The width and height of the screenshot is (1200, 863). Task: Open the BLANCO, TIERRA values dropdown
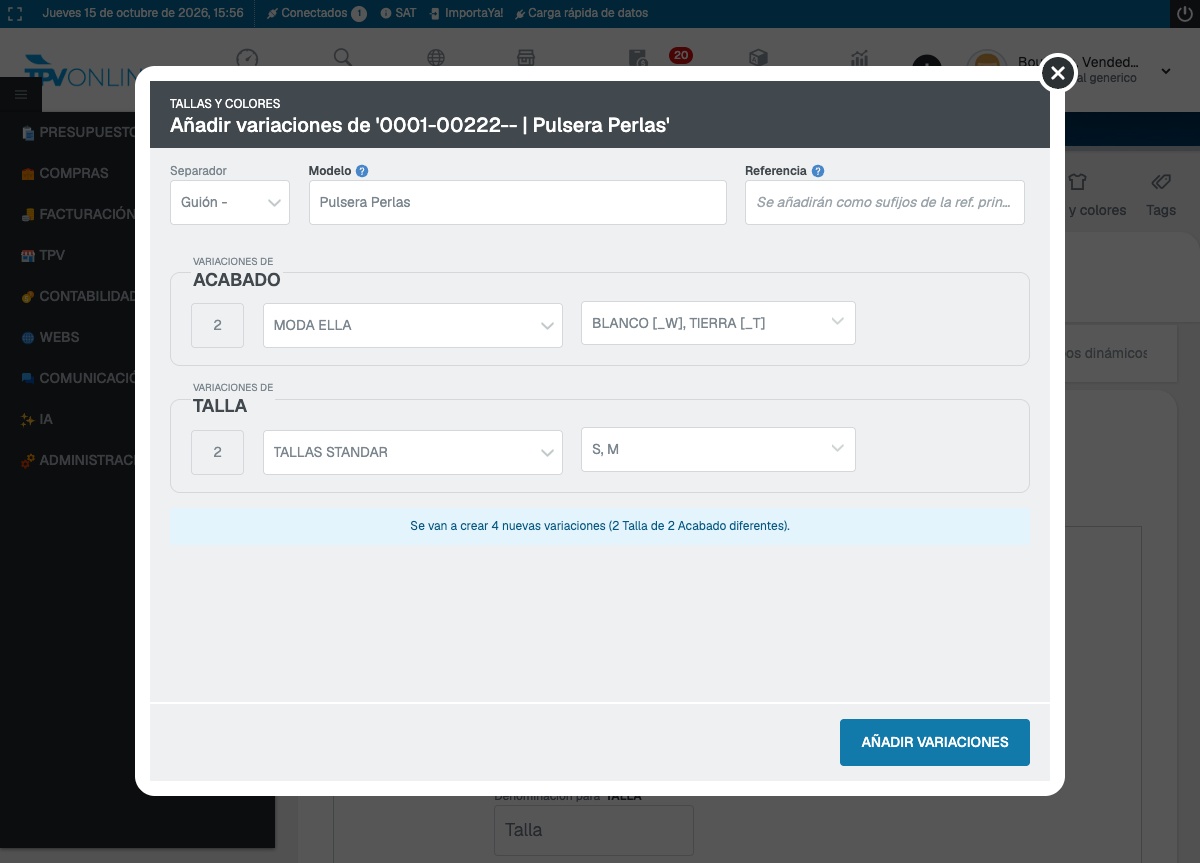click(718, 323)
